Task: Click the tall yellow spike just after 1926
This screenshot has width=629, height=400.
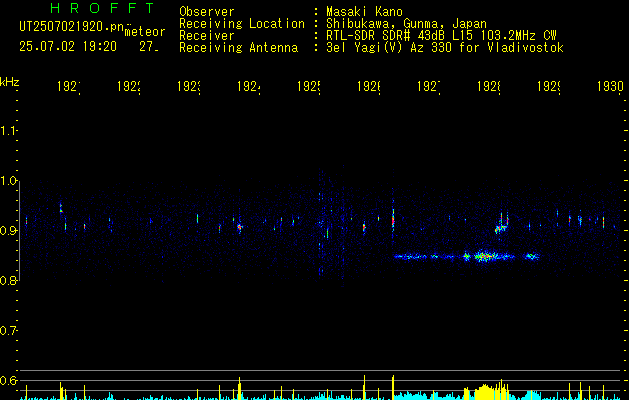Action: tap(393, 387)
